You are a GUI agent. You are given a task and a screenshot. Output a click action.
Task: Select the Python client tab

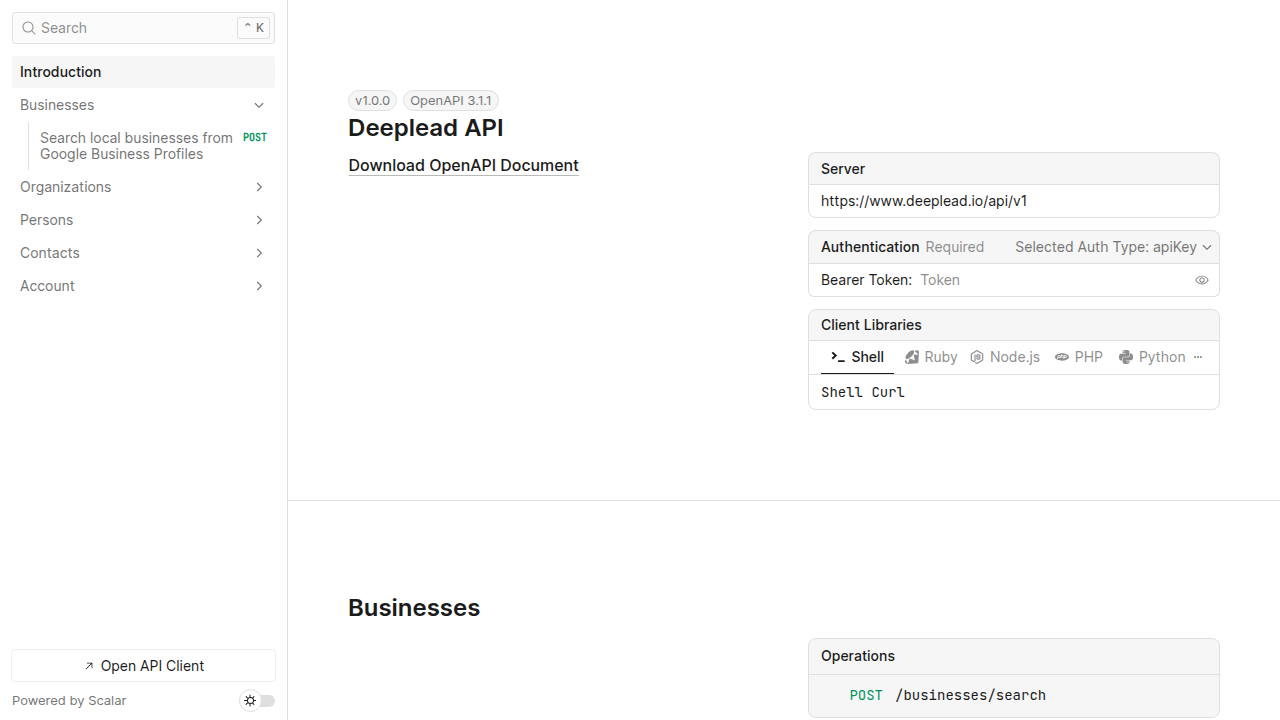click(x=1152, y=357)
